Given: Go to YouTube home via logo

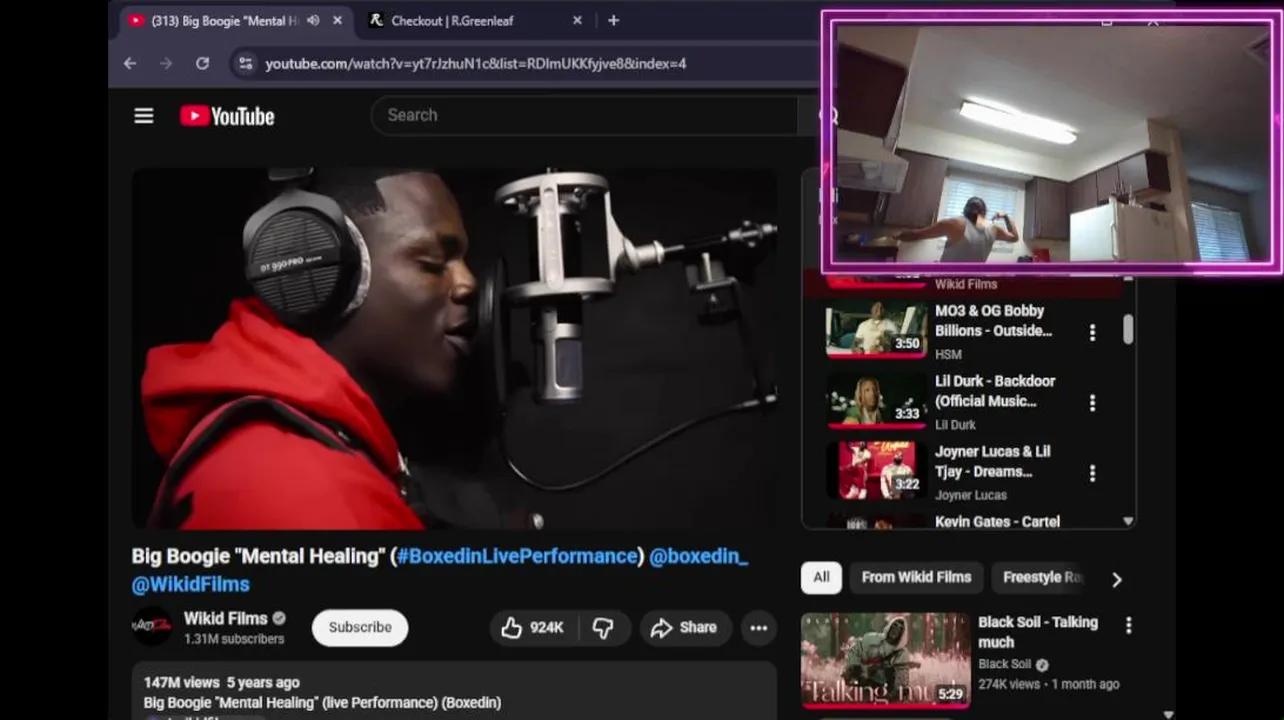Looking at the screenshot, I should tap(227, 116).
